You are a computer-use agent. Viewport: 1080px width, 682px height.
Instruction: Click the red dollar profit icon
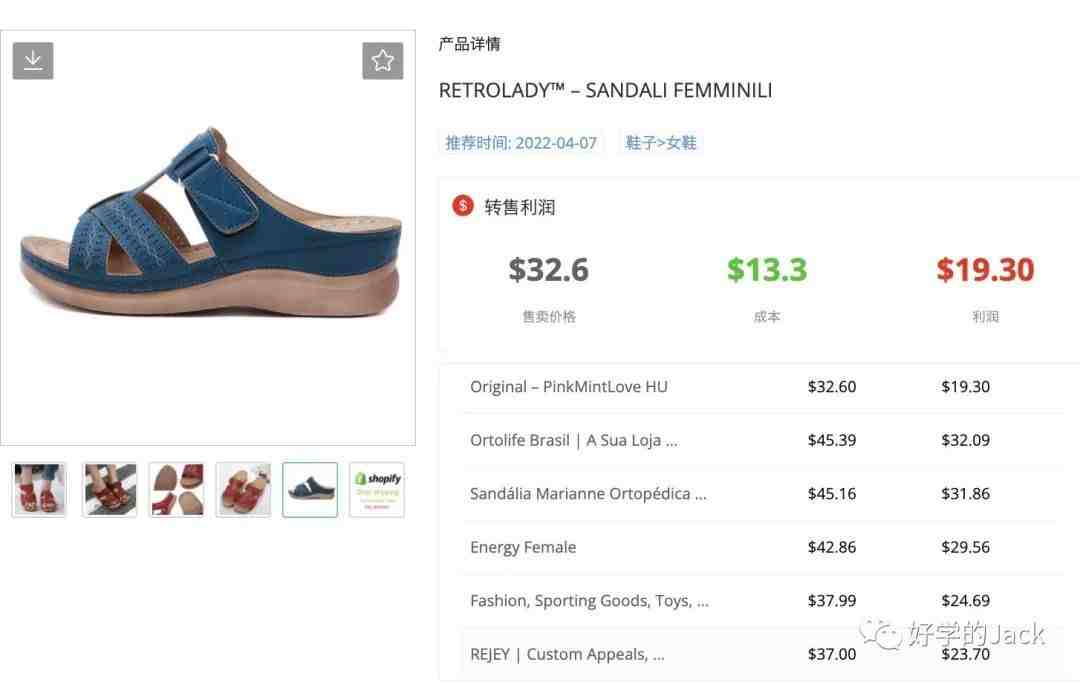(x=462, y=205)
